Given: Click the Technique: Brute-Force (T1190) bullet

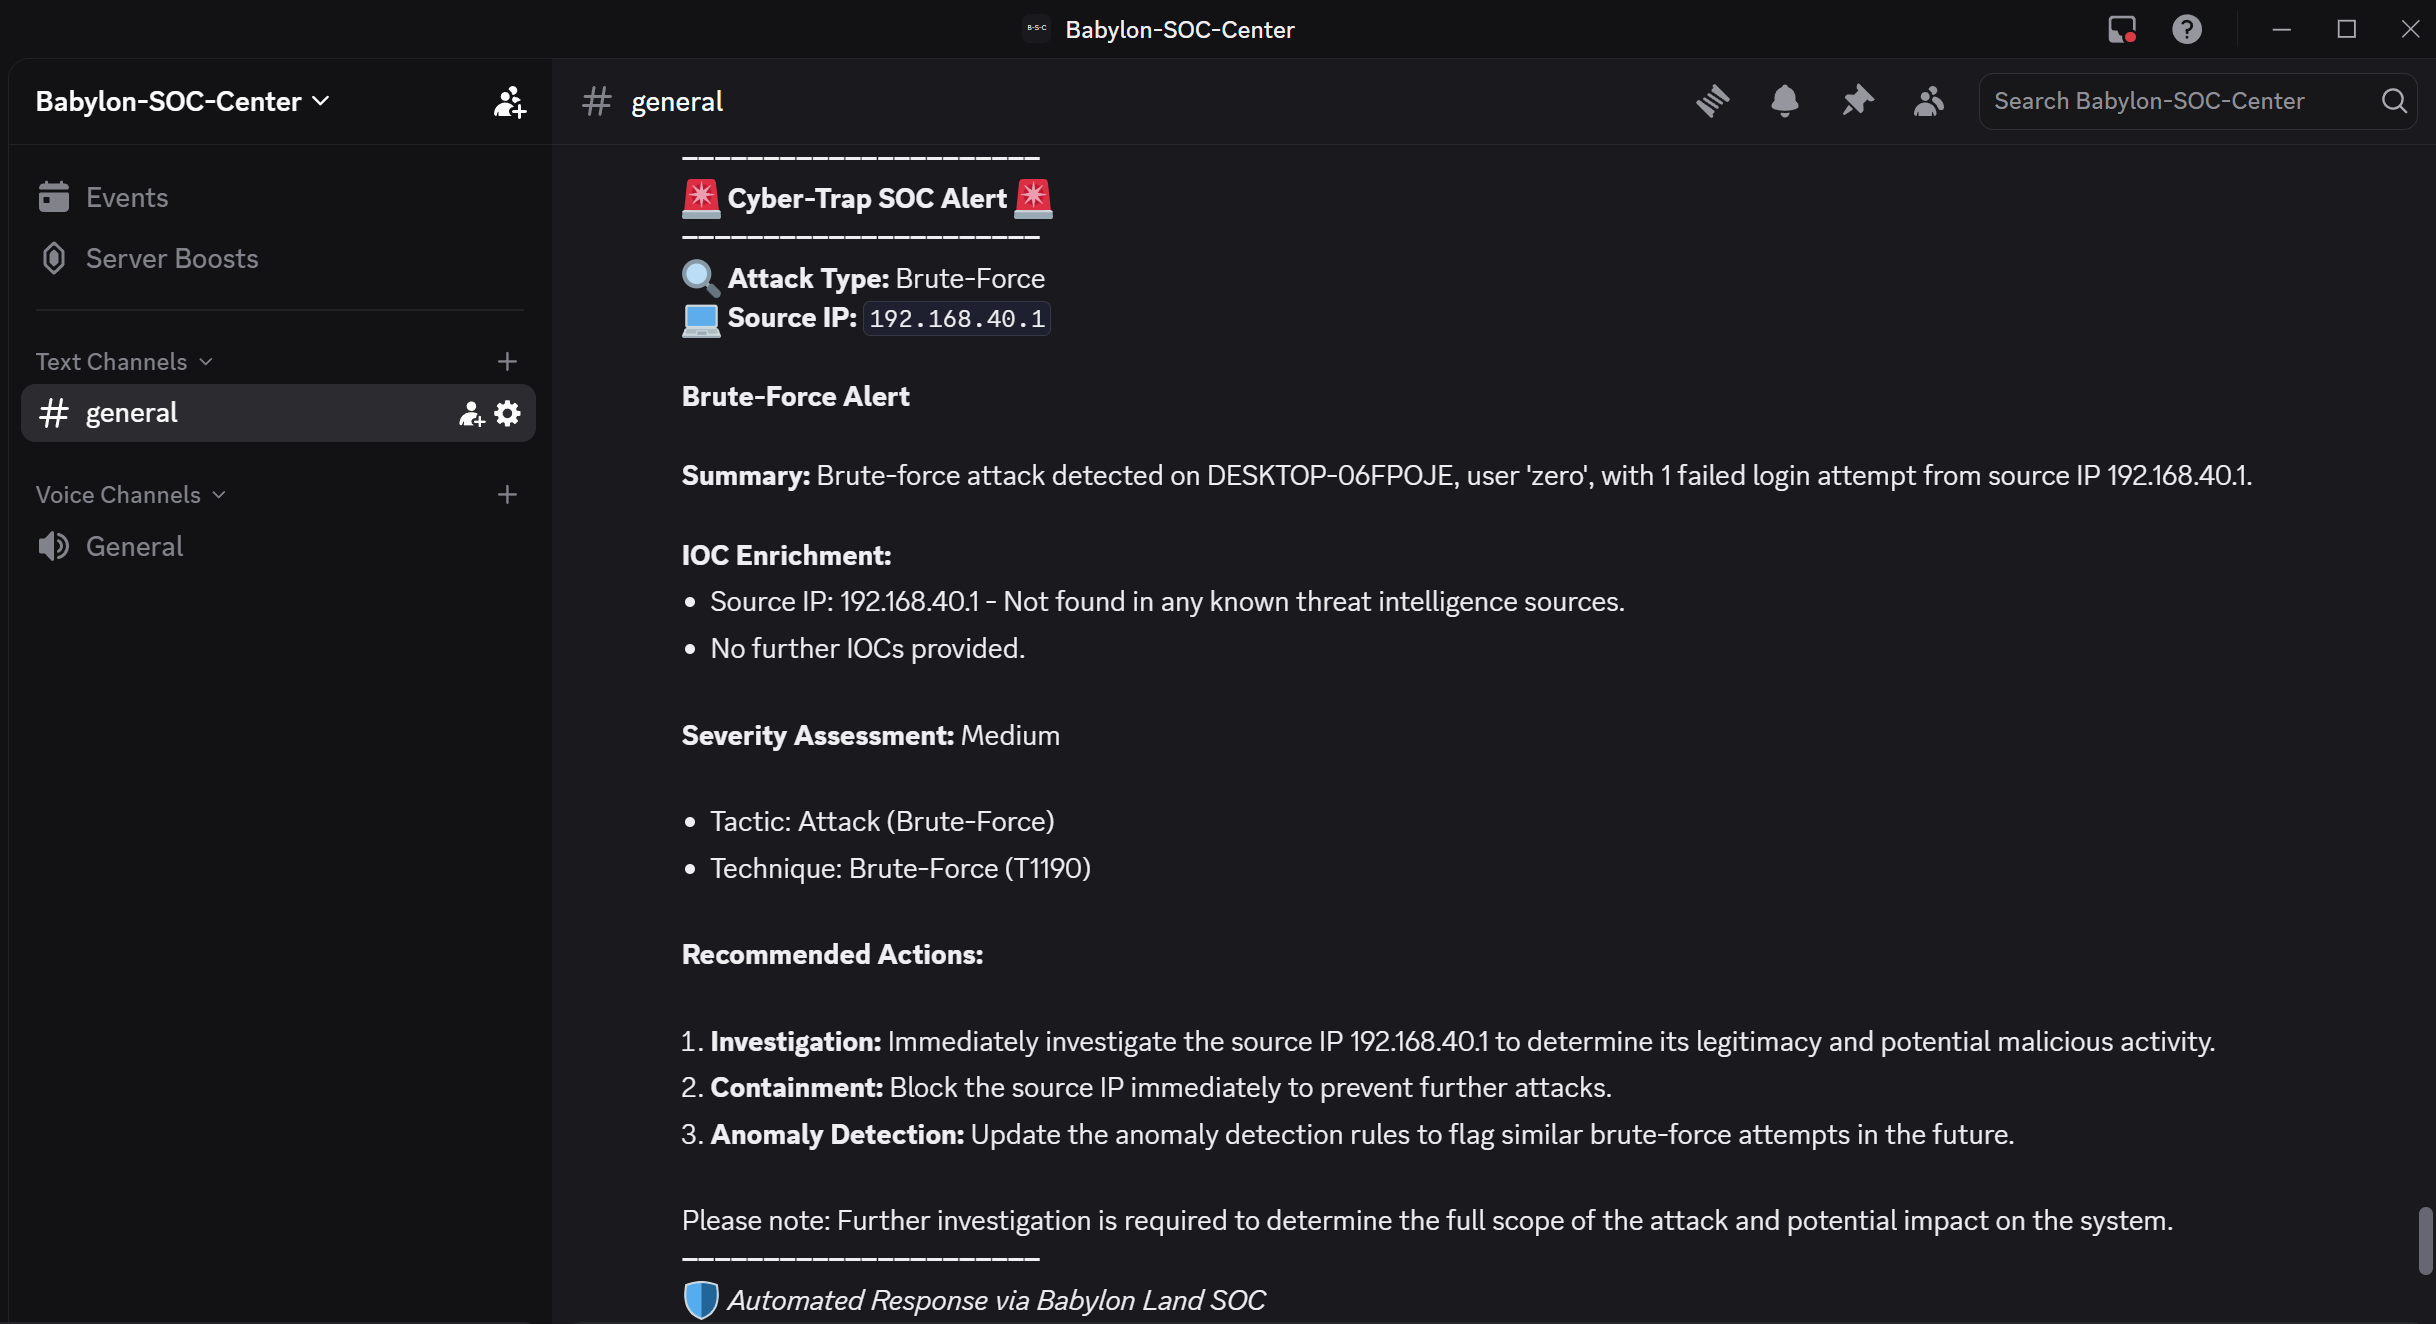Looking at the screenshot, I should (900, 868).
